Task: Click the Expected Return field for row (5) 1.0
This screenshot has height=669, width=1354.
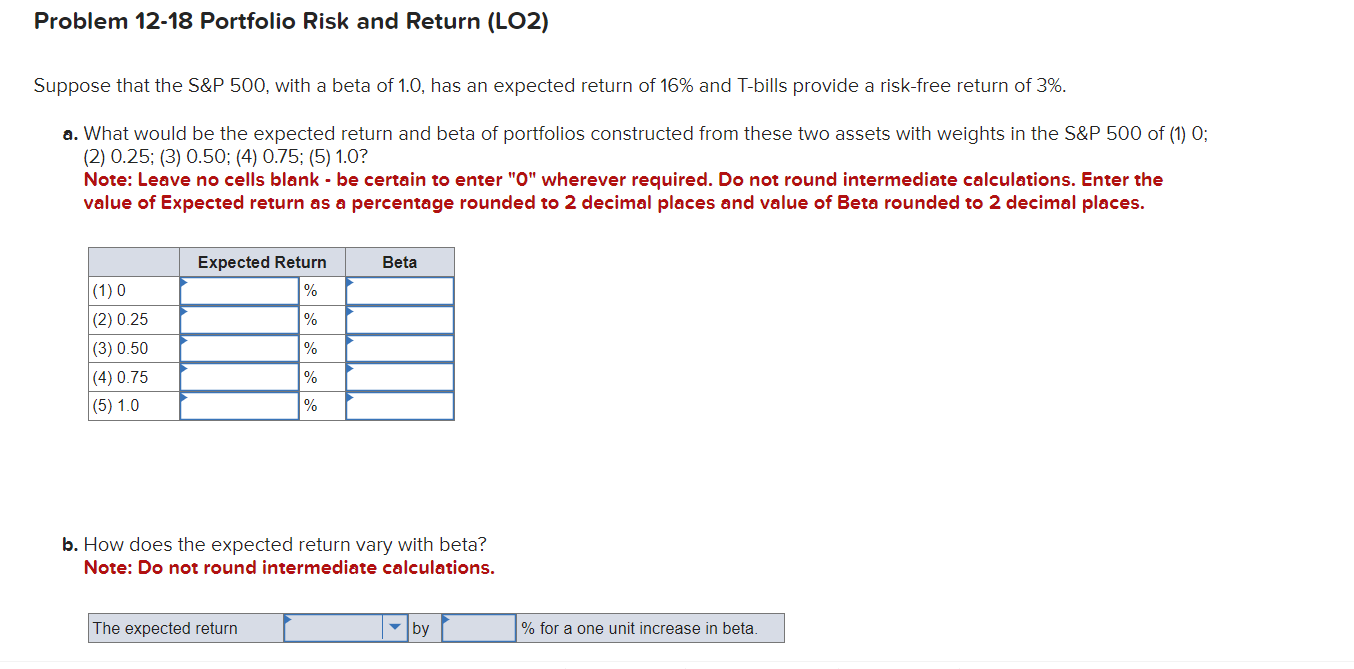Action: (x=238, y=406)
